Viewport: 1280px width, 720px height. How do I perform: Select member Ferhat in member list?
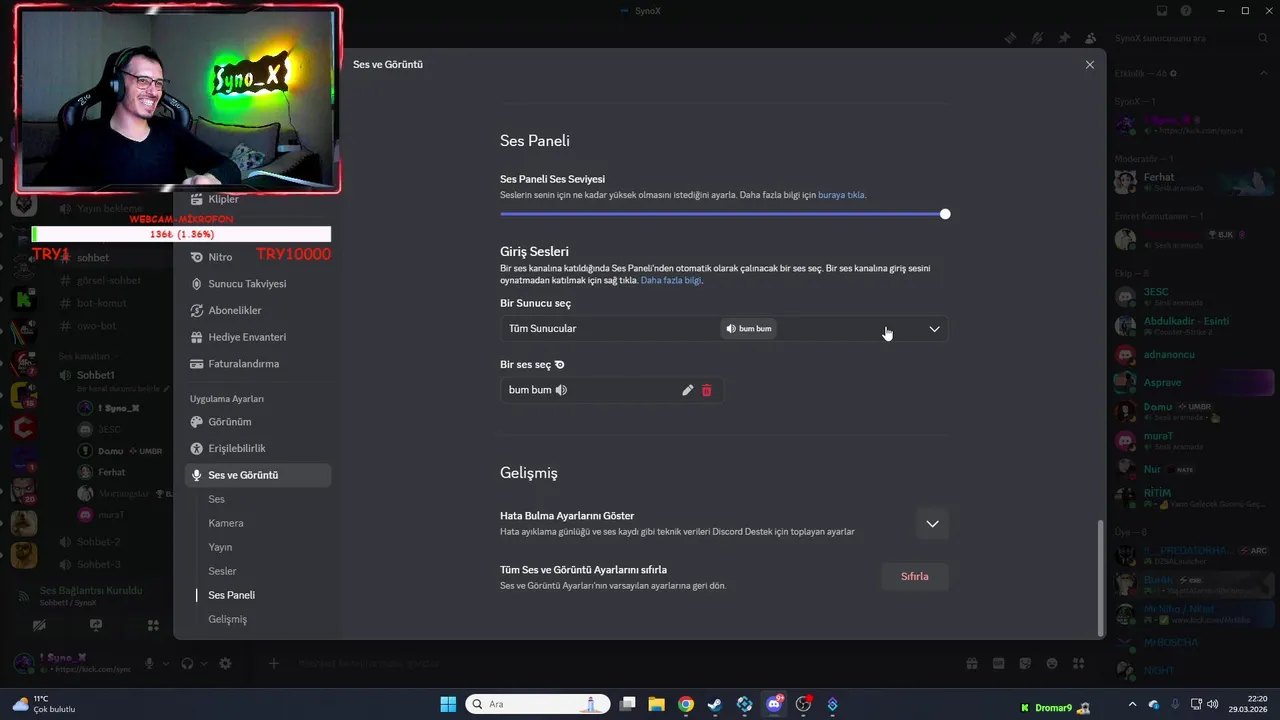pos(1193,182)
